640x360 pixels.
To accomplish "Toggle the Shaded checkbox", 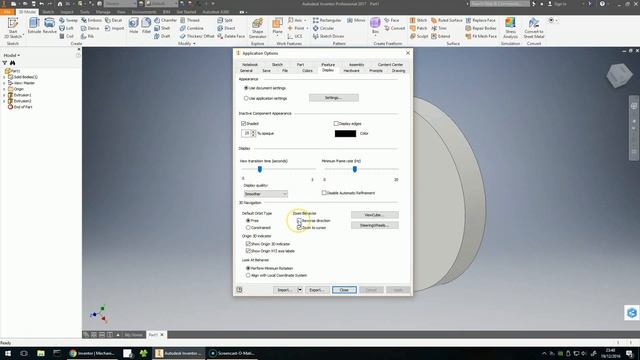I will coord(244,123).
